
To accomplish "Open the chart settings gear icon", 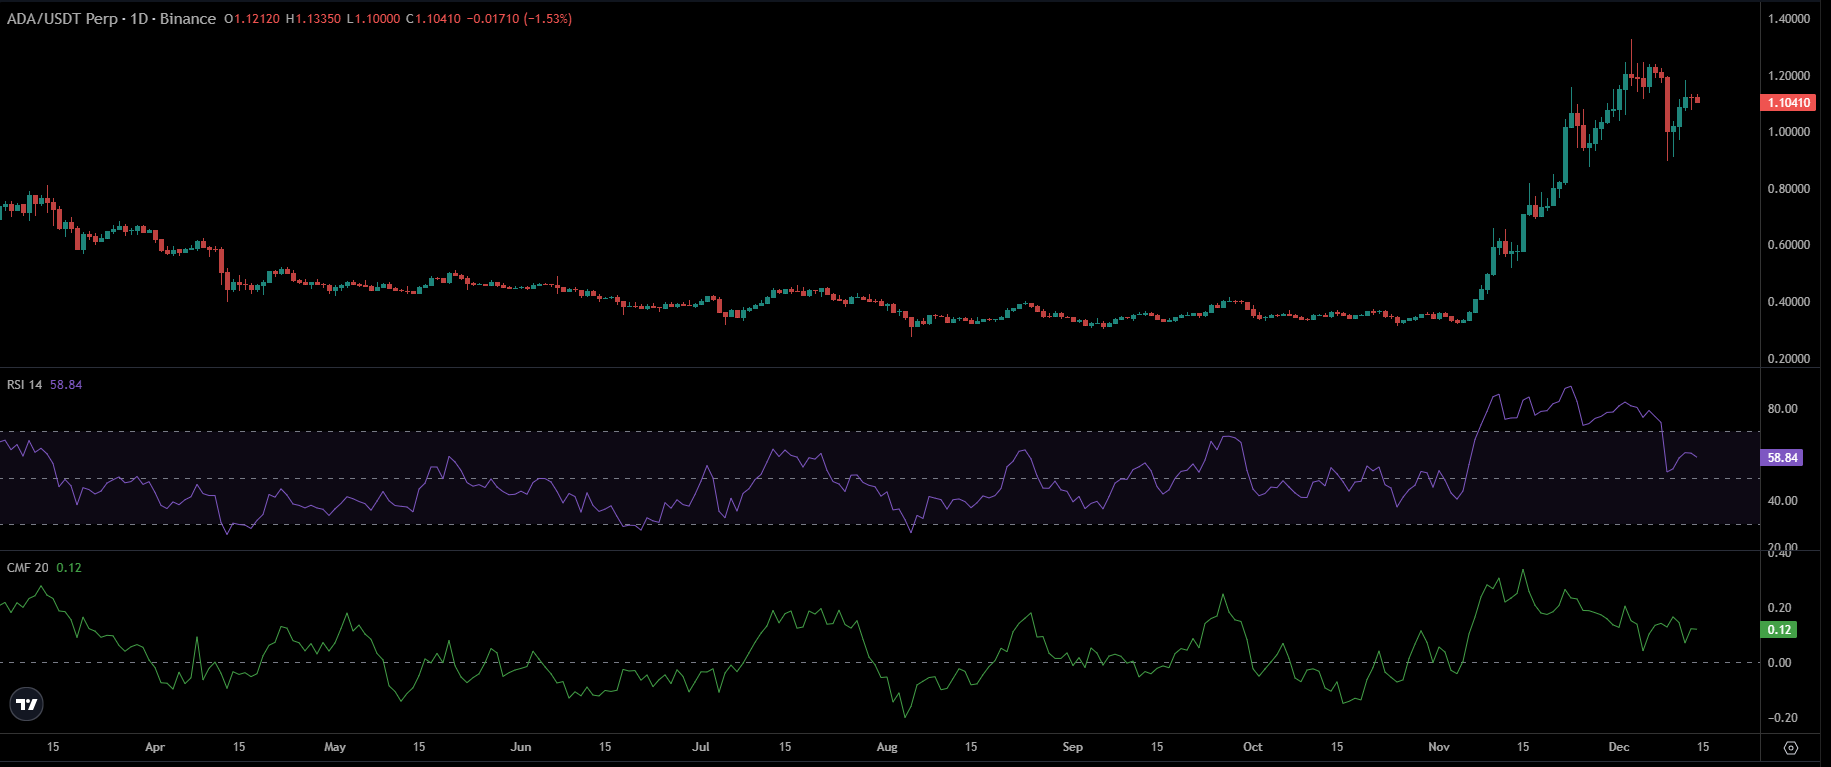I will (1791, 748).
